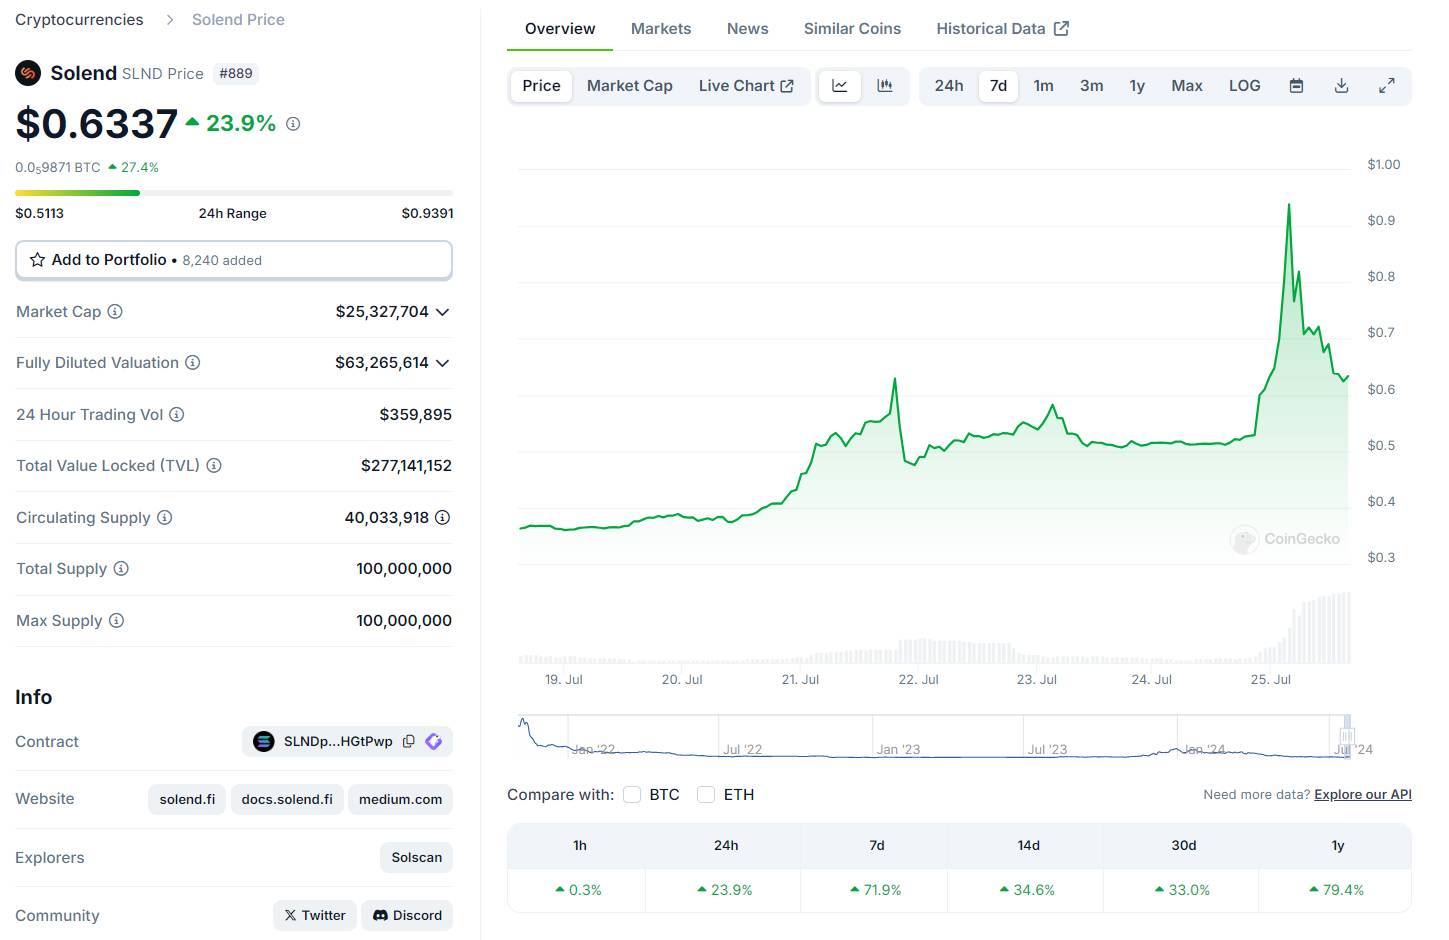Switch to line chart view icon
Image resolution: width=1449 pixels, height=940 pixels.
point(840,86)
